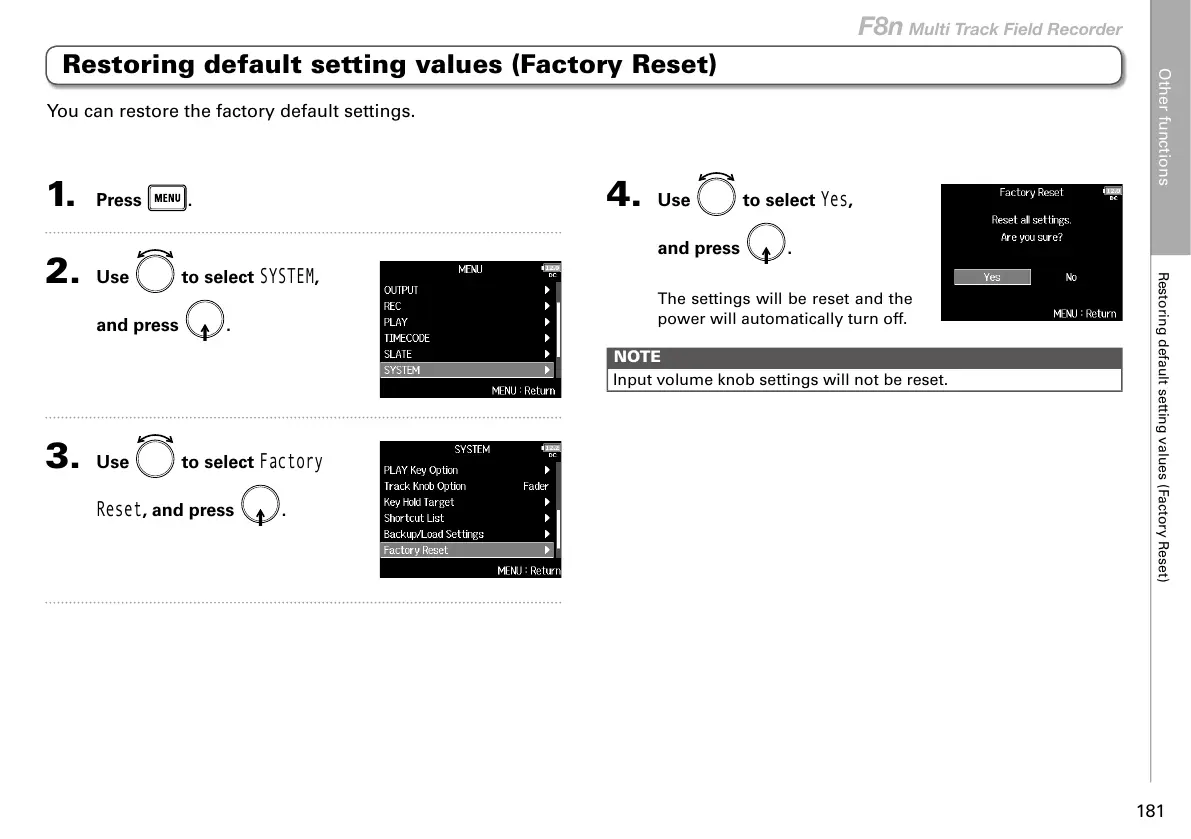Open Shortcut List label
This screenshot has width=1191, height=839.
[x=414, y=518]
